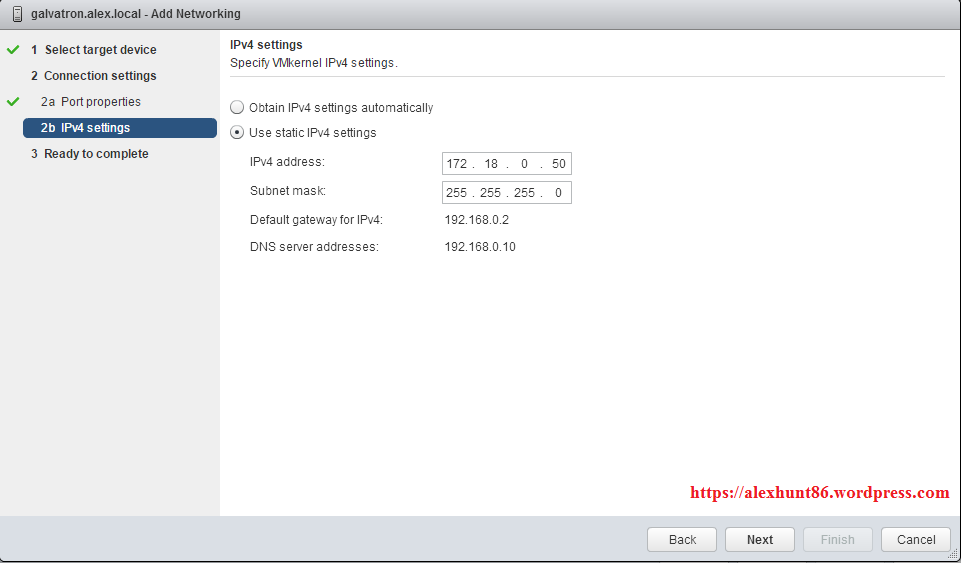Click the 'IPv4 settings' heading
961x563 pixels.
click(266, 45)
